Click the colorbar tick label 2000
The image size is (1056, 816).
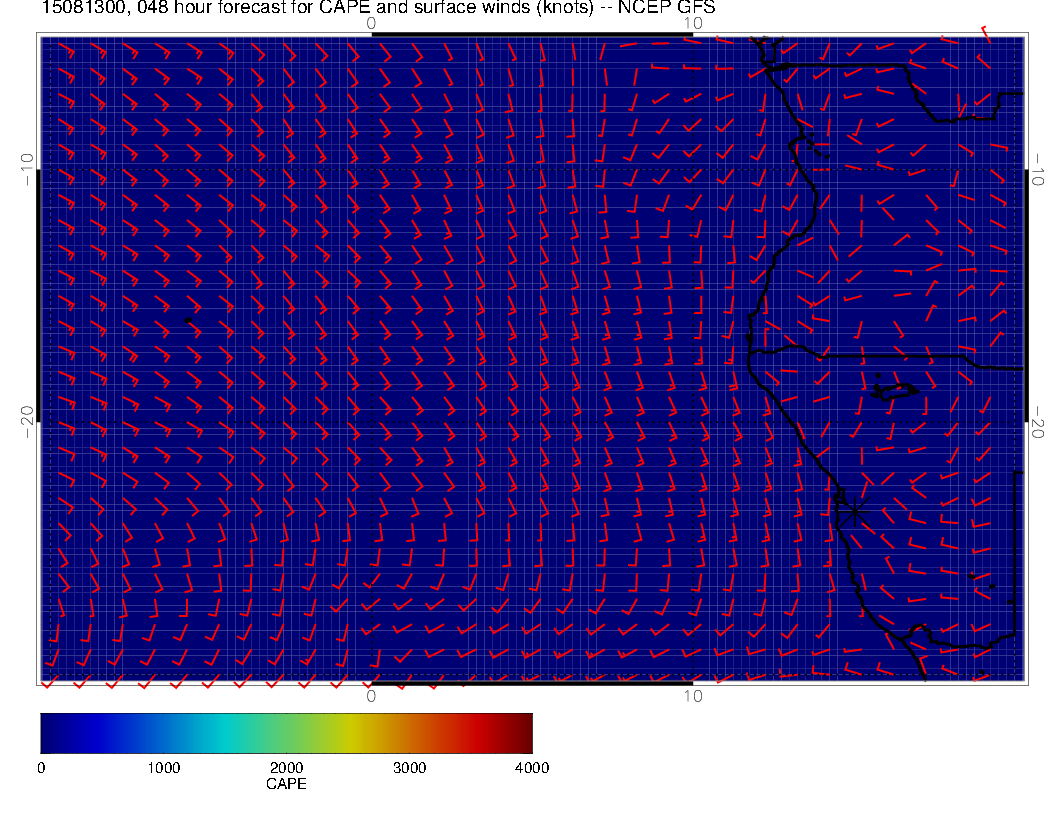click(x=286, y=767)
